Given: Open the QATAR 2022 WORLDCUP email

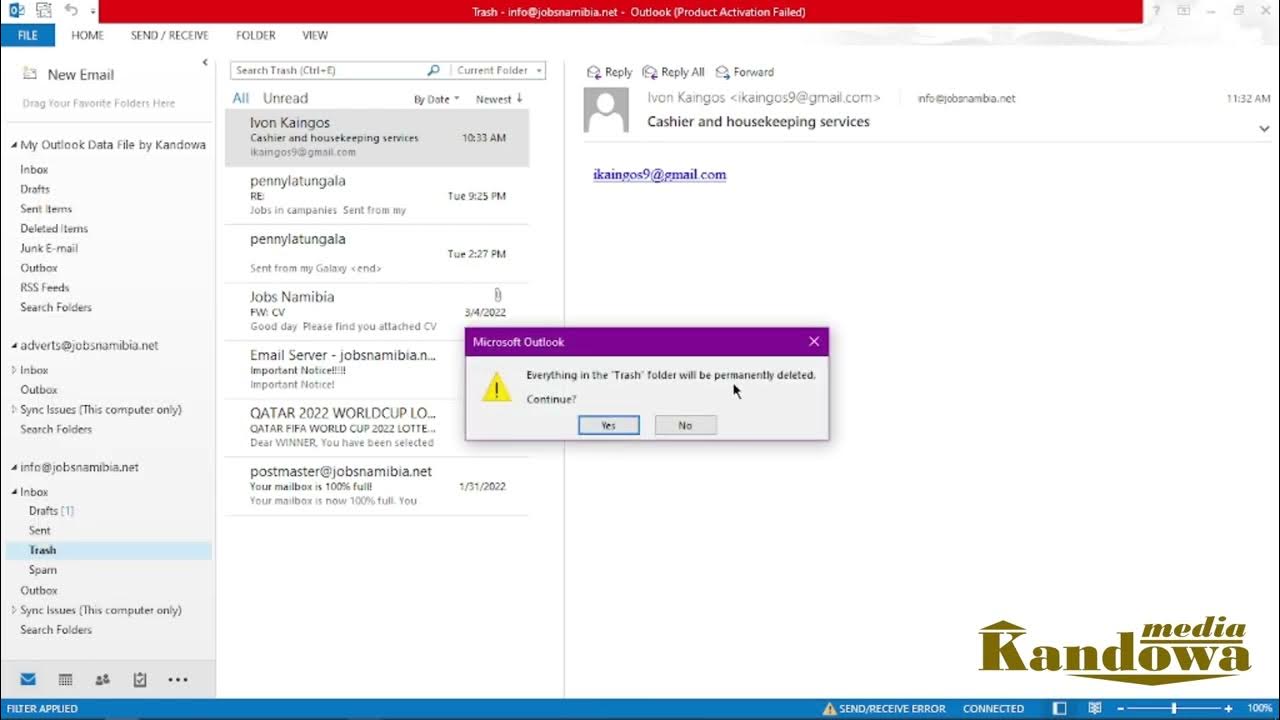Looking at the screenshot, I should pyautogui.click(x=377, y=427).
